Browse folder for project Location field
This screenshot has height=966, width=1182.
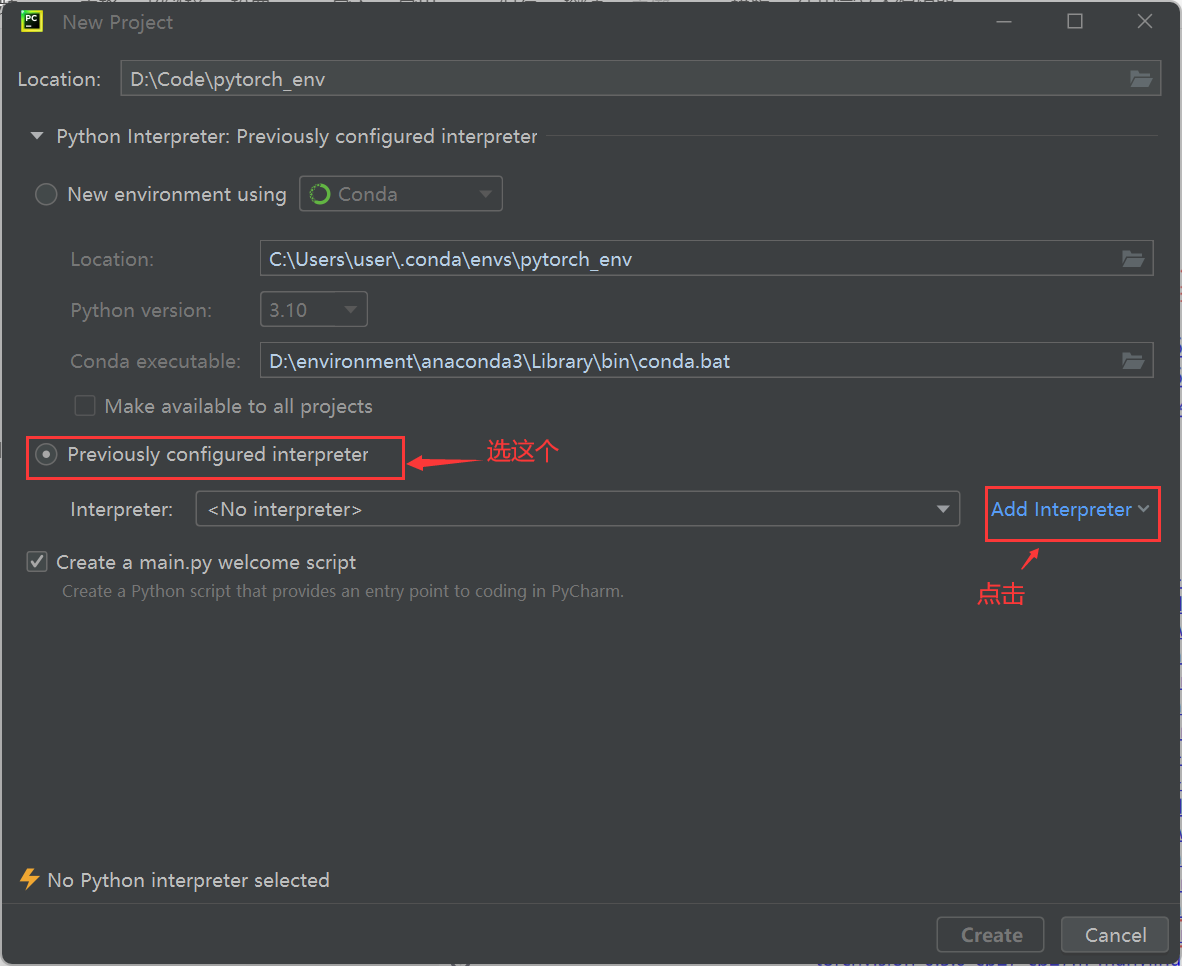click(x=1141, y=79)
